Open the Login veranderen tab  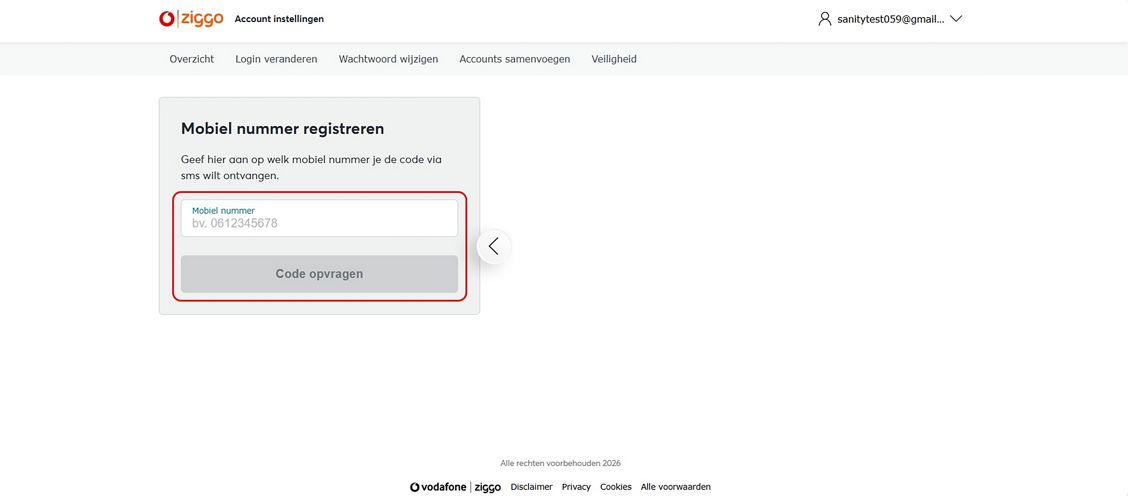tap(276, 59)
